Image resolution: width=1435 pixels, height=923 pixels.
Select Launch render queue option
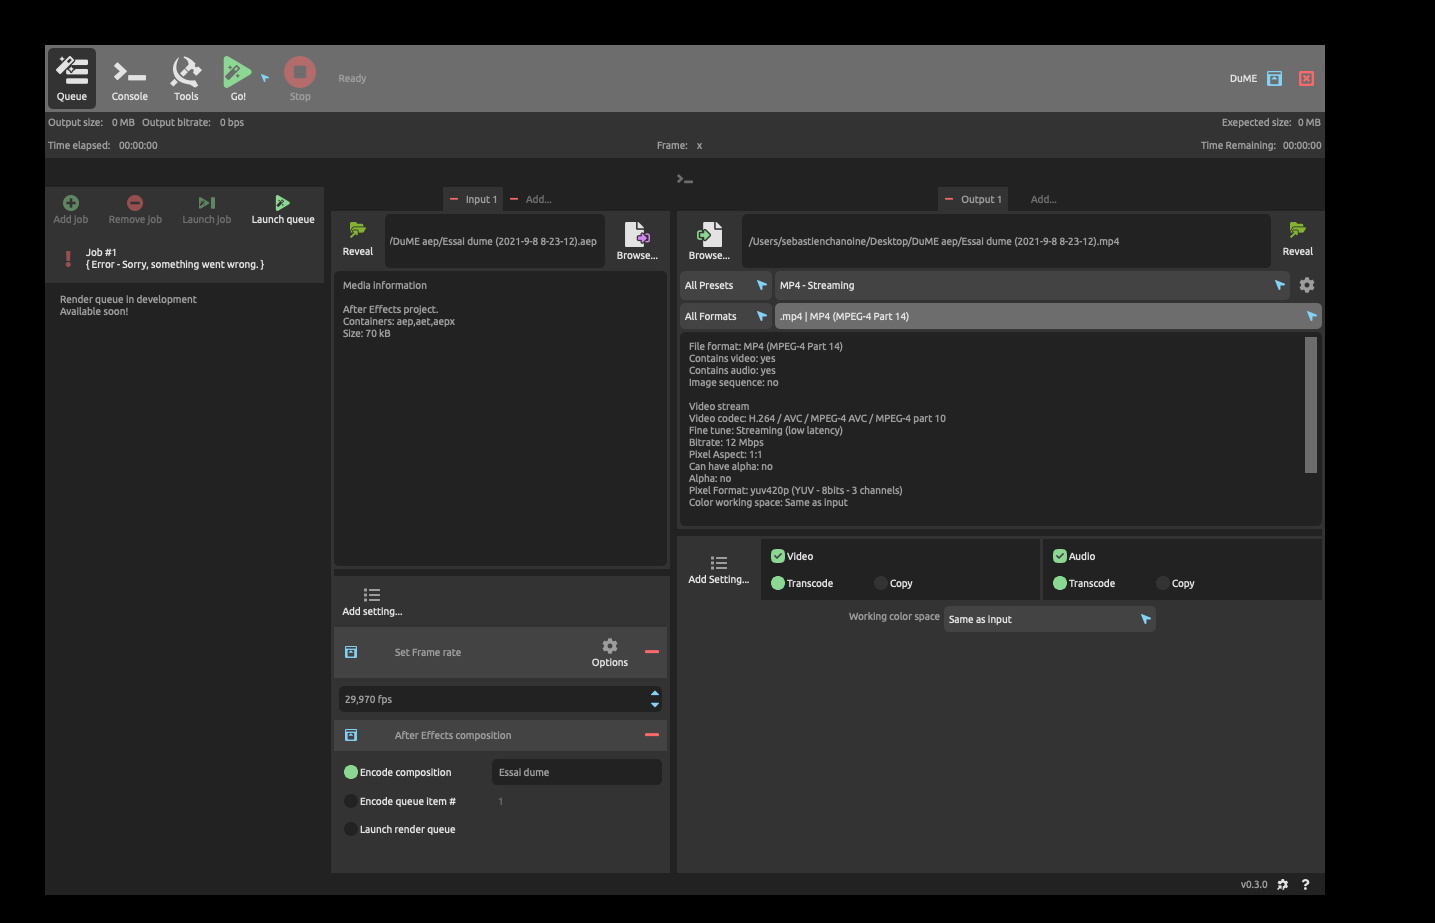(351, 829)
